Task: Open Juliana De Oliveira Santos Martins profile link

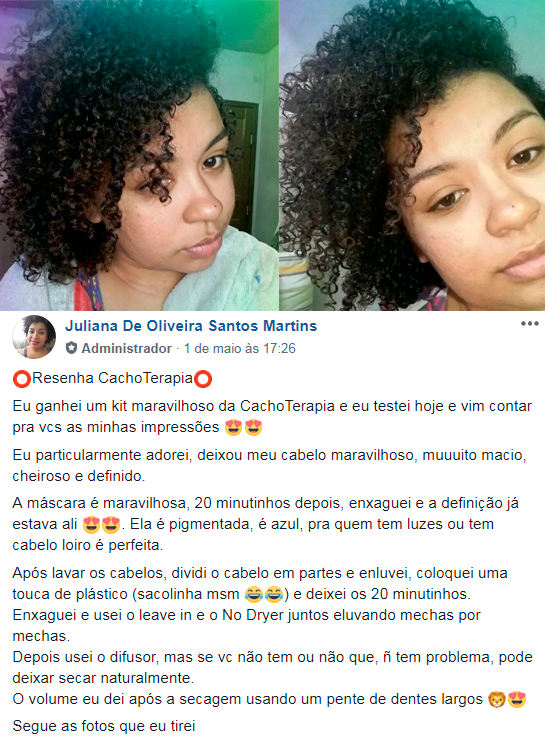Action: tap(191, 326)
